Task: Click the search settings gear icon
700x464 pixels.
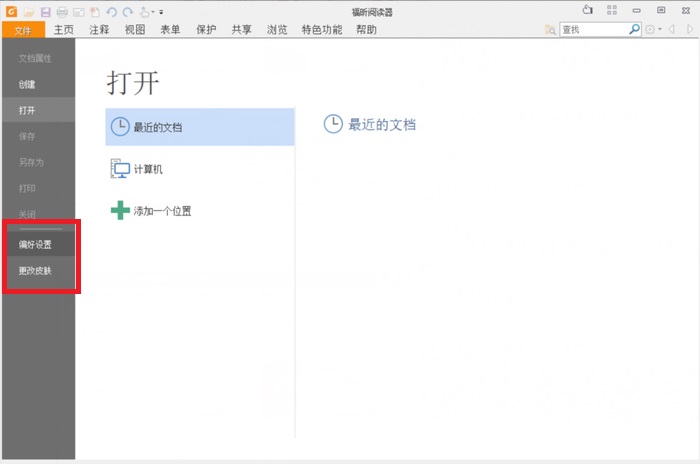Action: (650, 29)
